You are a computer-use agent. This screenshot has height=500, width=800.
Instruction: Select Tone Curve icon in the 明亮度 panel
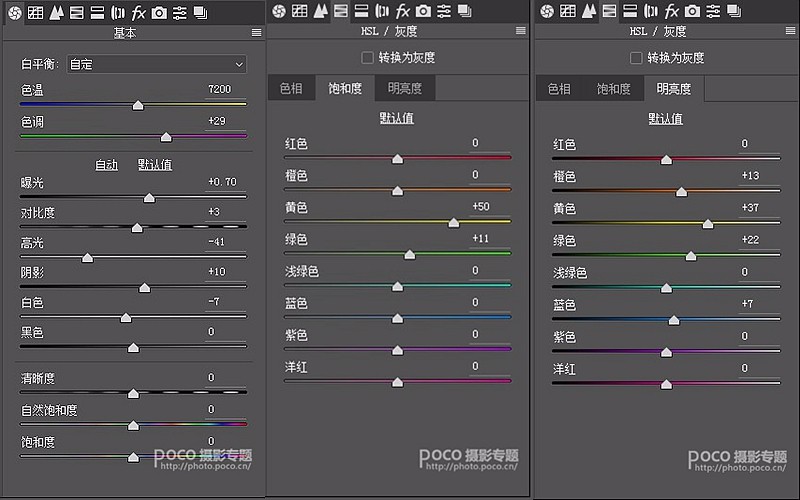[568, 11]
